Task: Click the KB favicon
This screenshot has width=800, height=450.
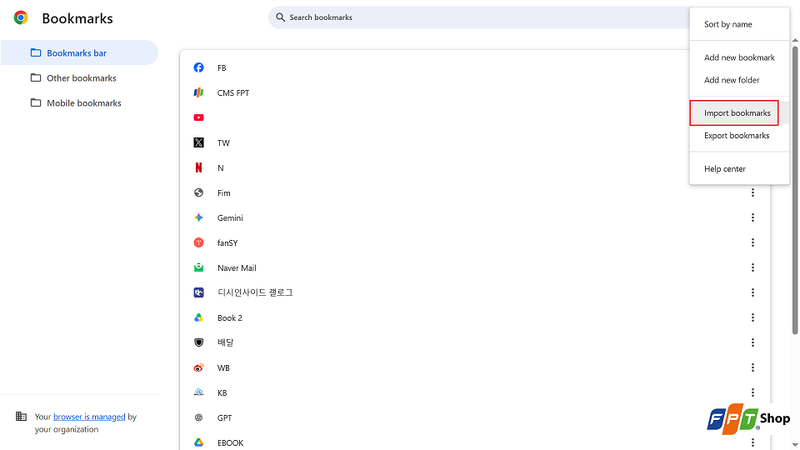Action: [198, 392]
